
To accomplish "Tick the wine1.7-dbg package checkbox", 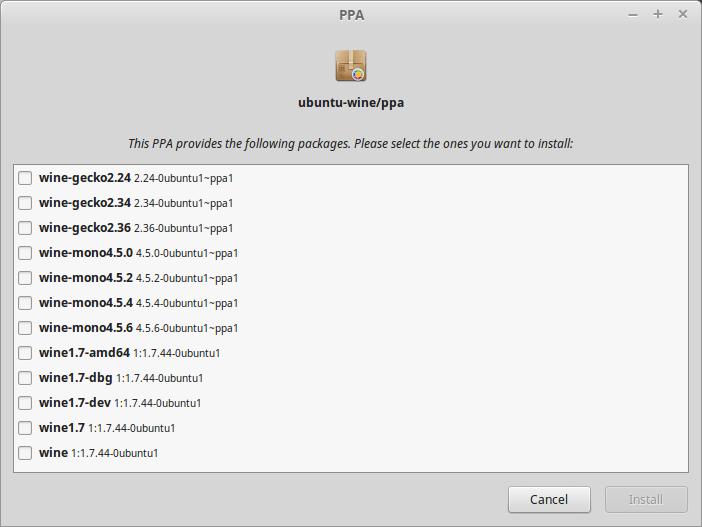I will (x=25, y=378).
